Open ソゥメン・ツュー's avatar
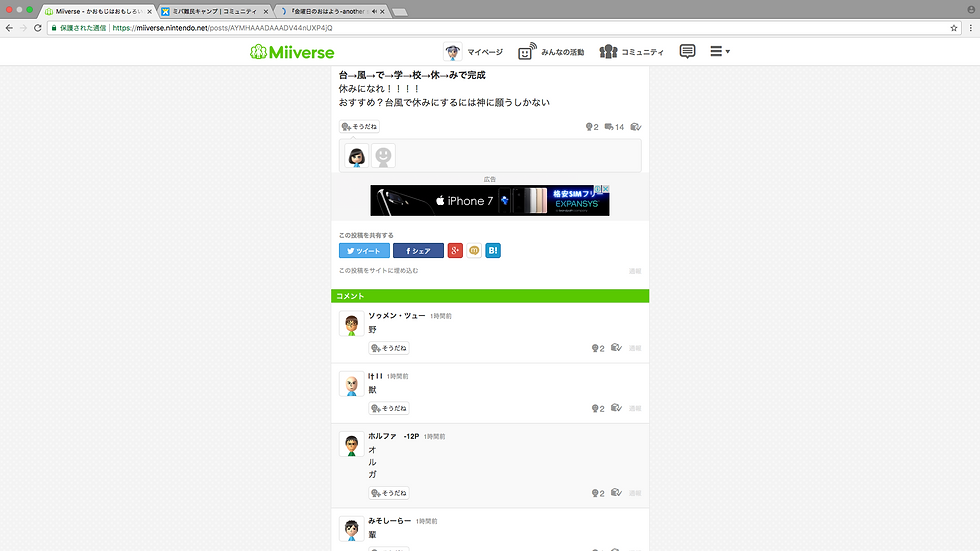980x551 pixels. 351,324
